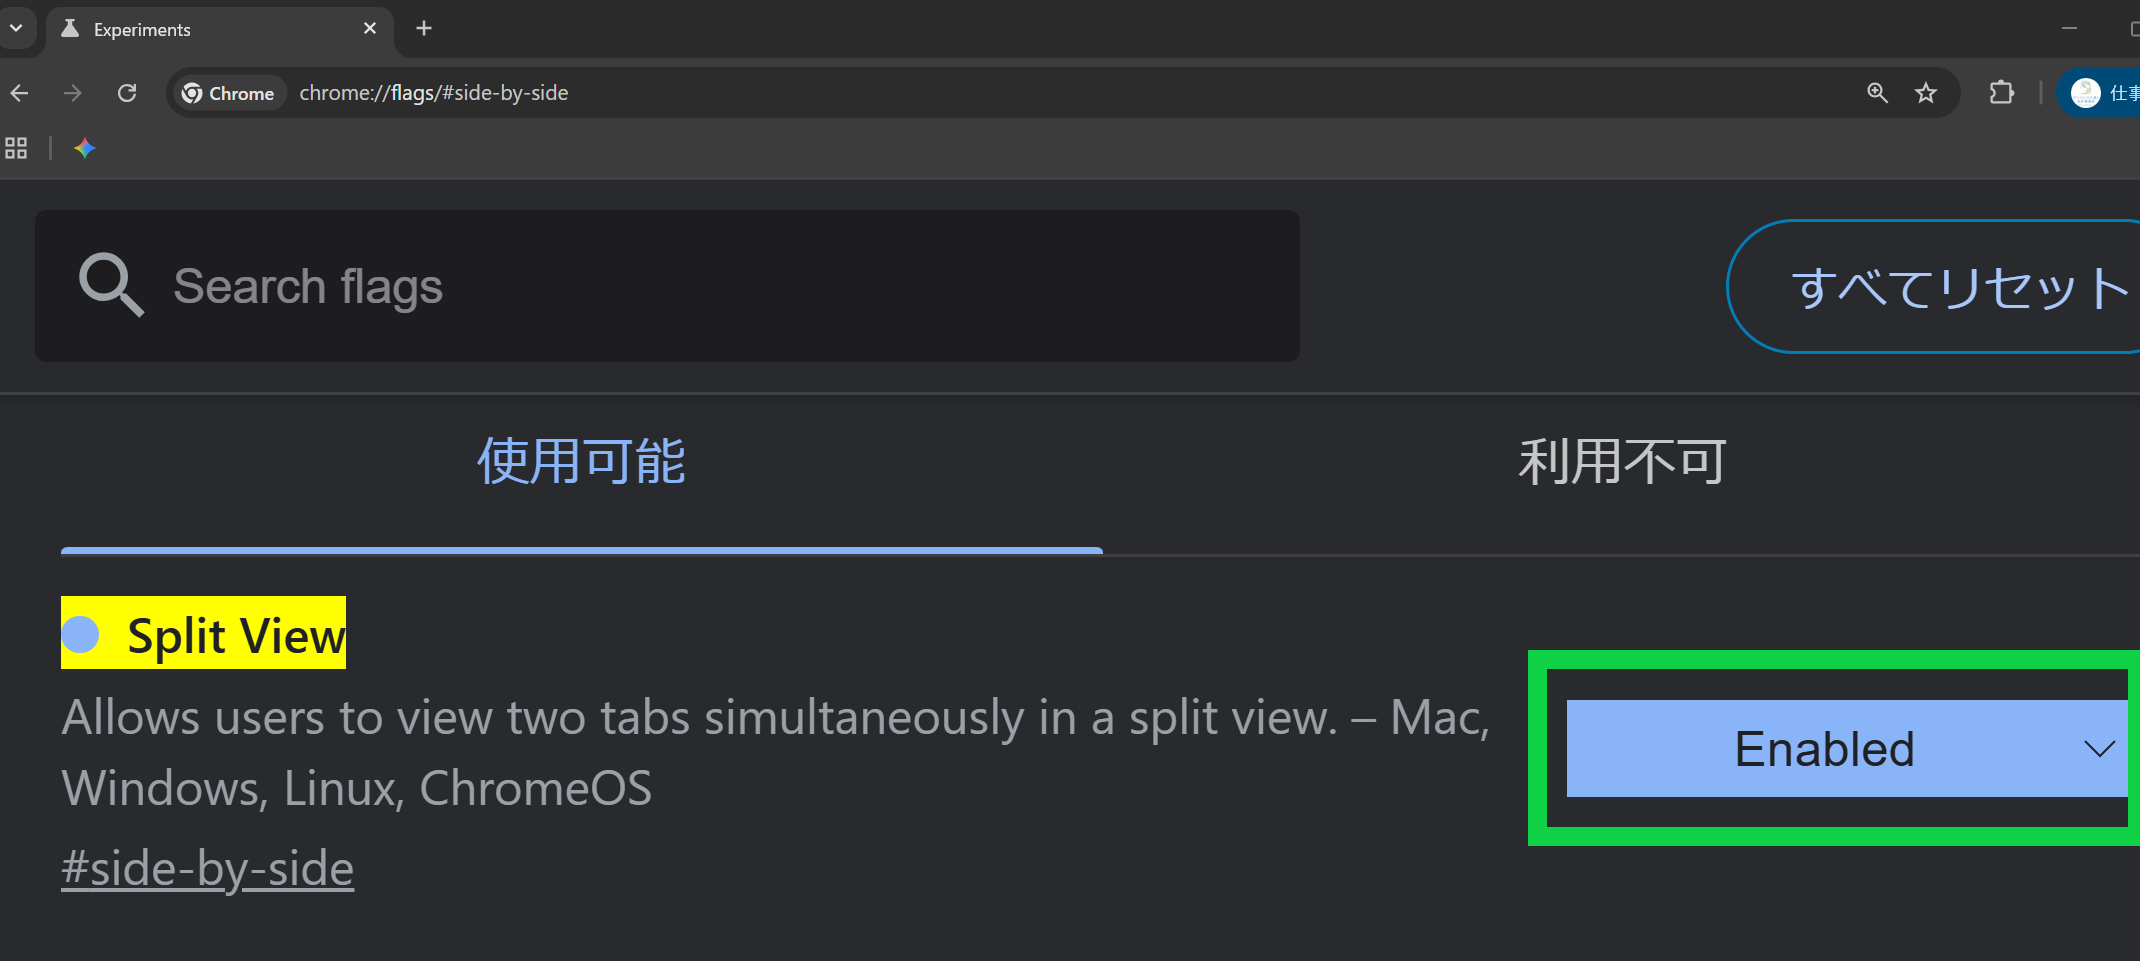Click the colorful sparkle bookmark icon

pos(85,149)
